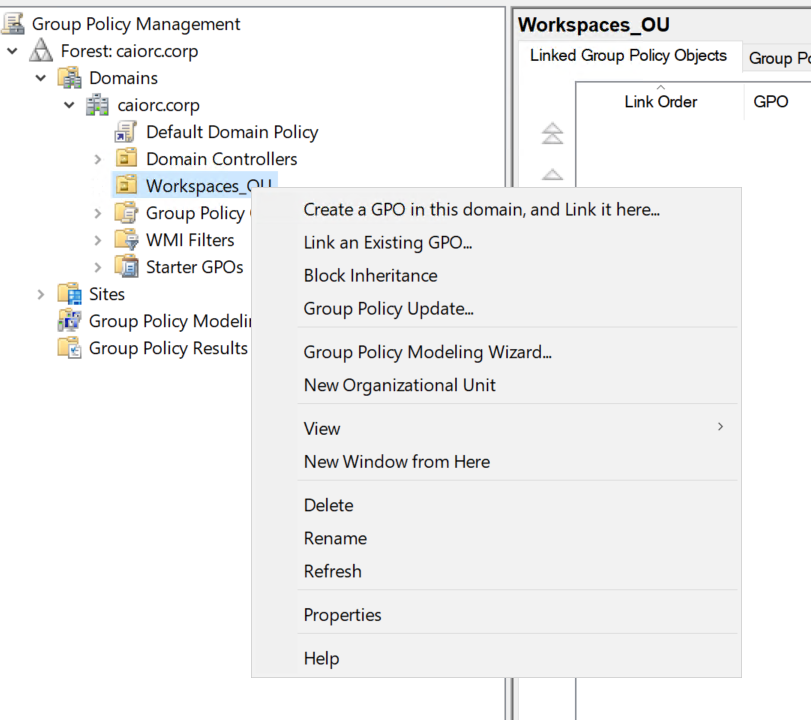Click the Domains folder icon

coord(69,78)
